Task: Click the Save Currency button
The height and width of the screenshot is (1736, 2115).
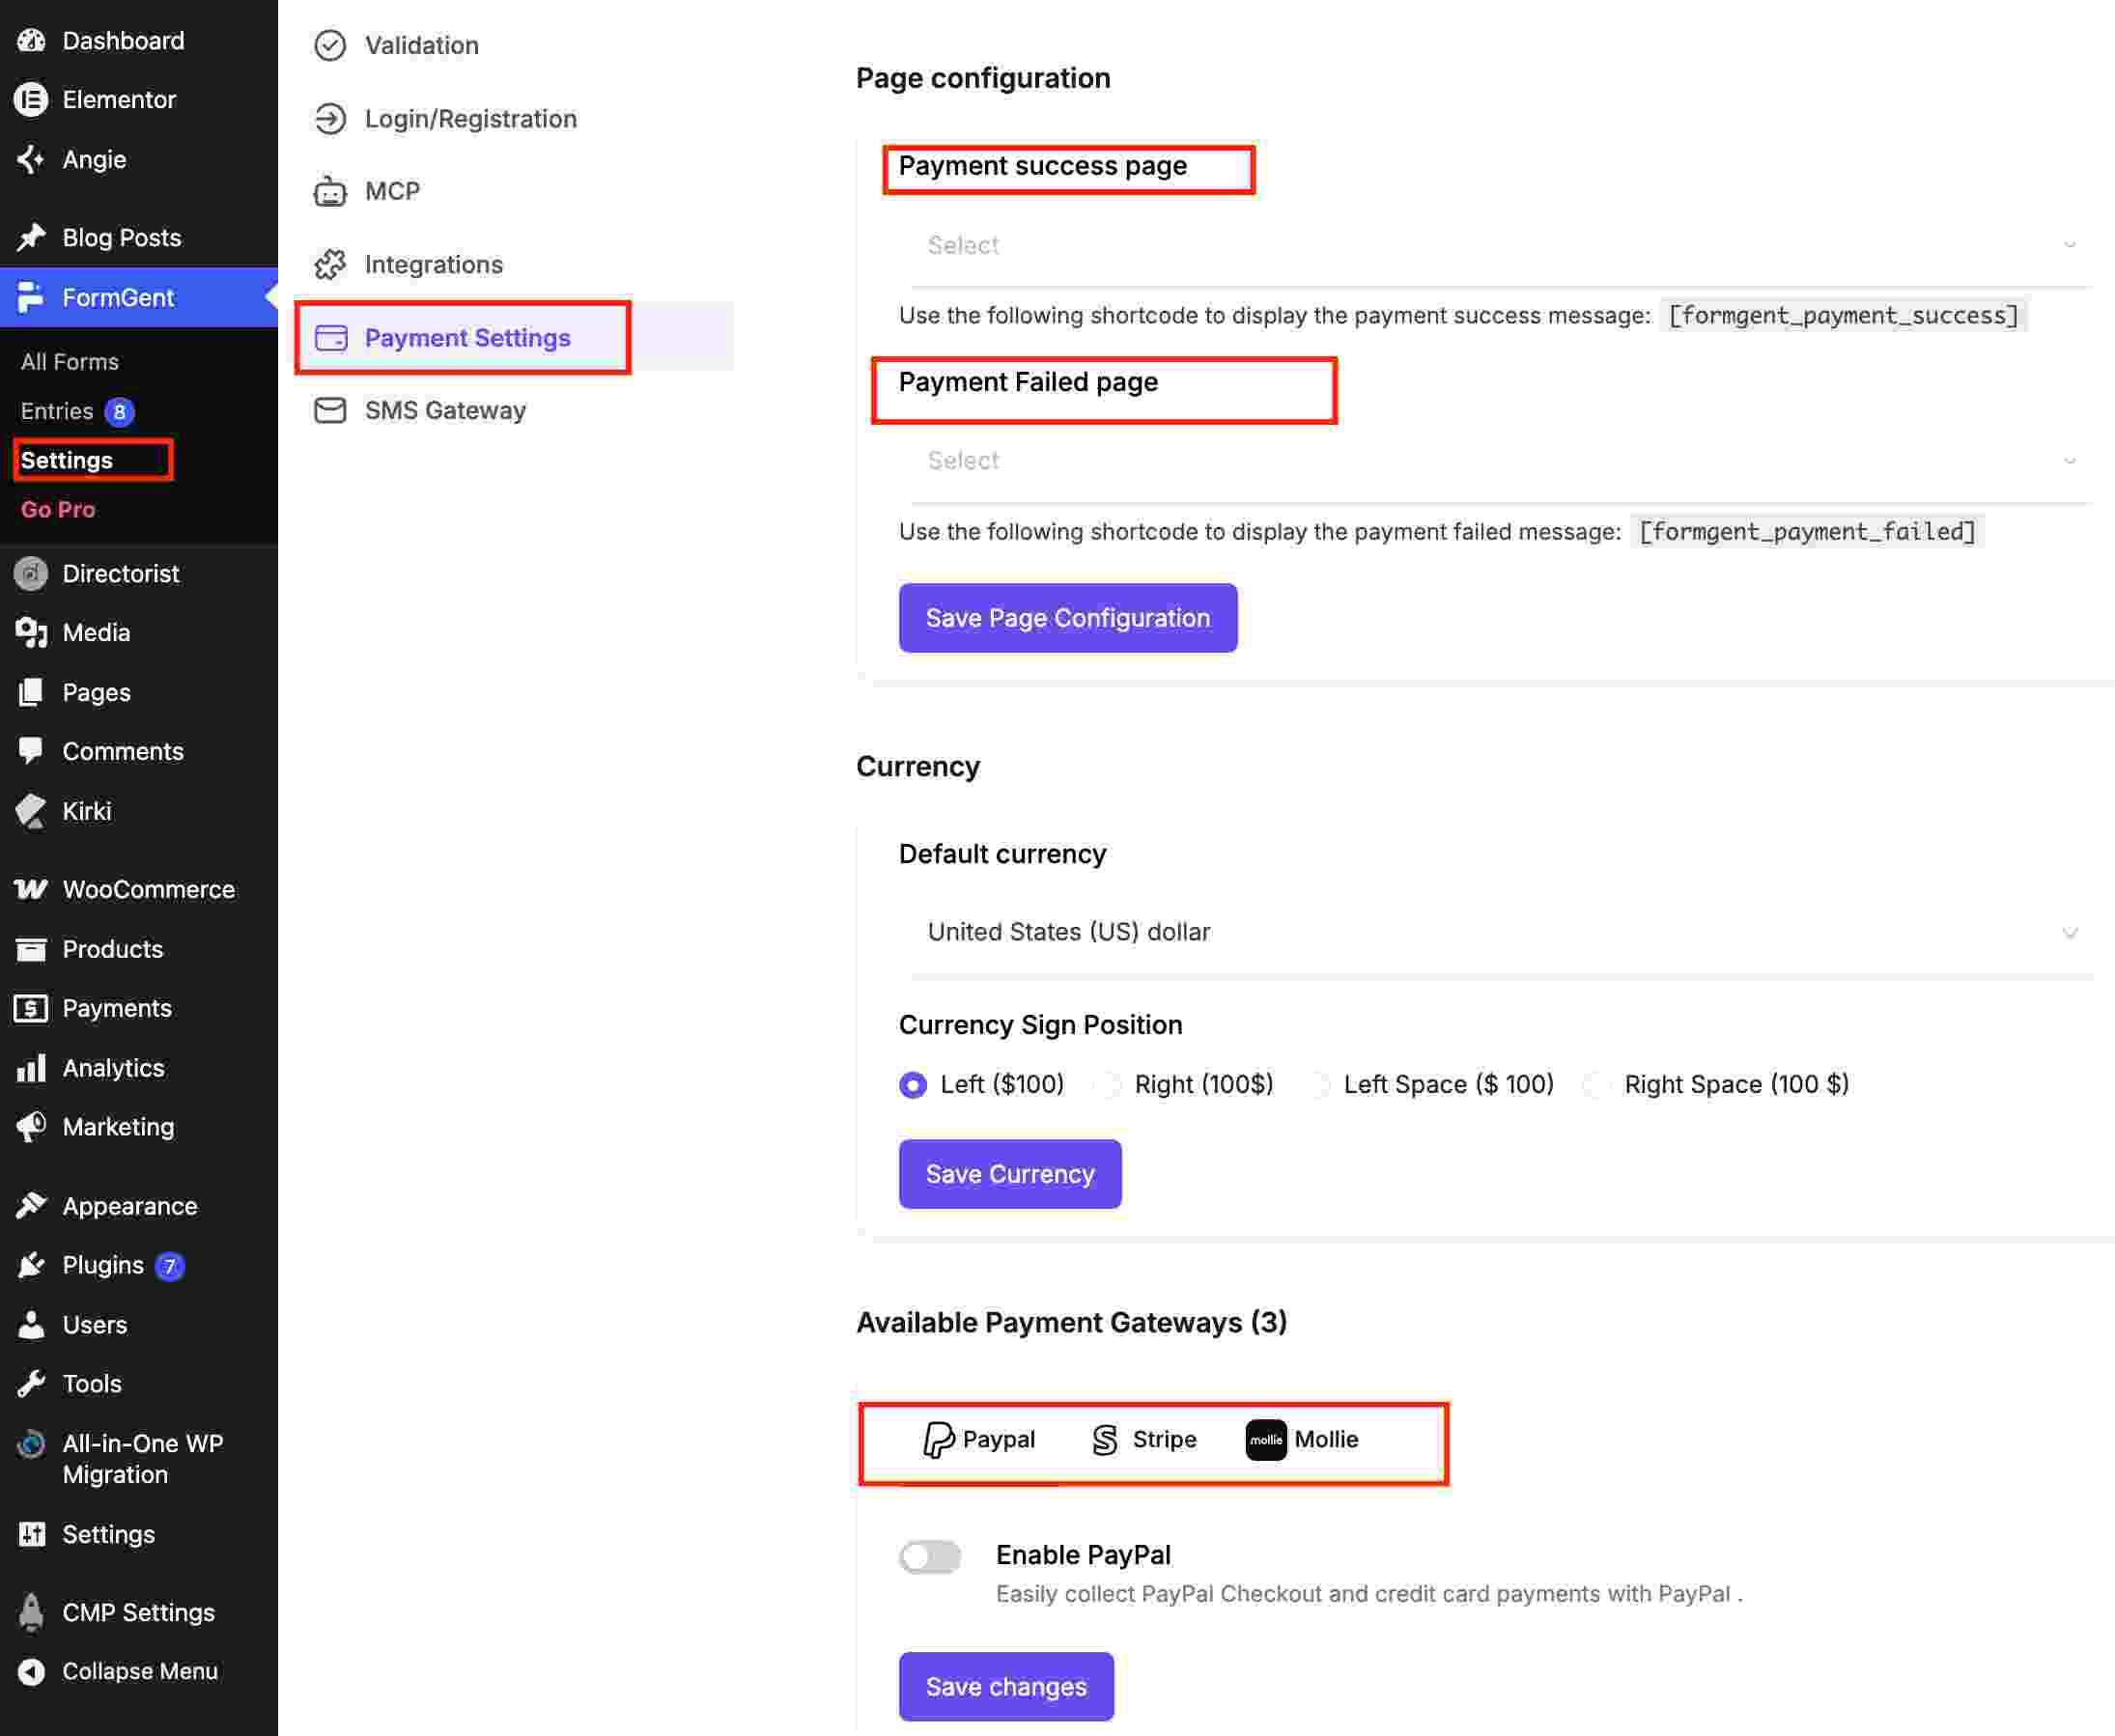Action: click(x=1010, y=1174)
